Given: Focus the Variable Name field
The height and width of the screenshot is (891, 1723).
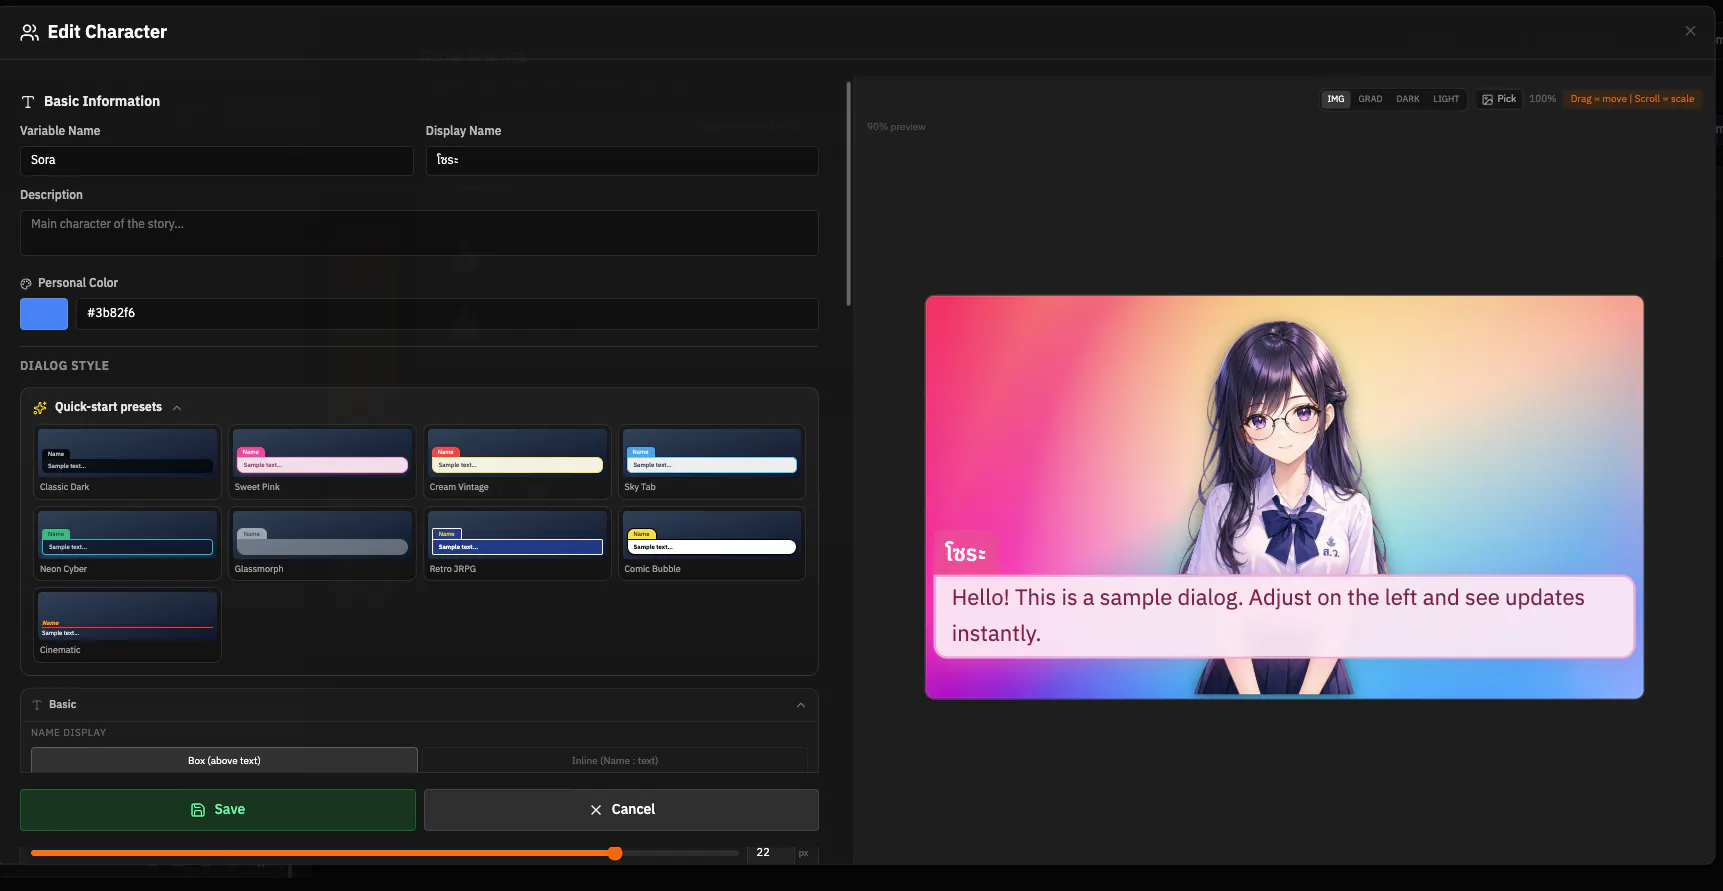Looking at the screenshot, I should coord(217,161).
